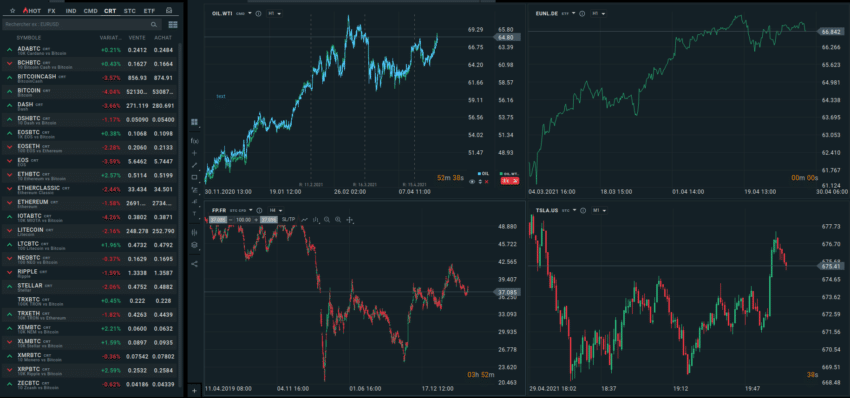This screenshot has width=850, height=398.
Task: Expand the OIL.WTI symbol dropdown
Action: click(250, 14)
